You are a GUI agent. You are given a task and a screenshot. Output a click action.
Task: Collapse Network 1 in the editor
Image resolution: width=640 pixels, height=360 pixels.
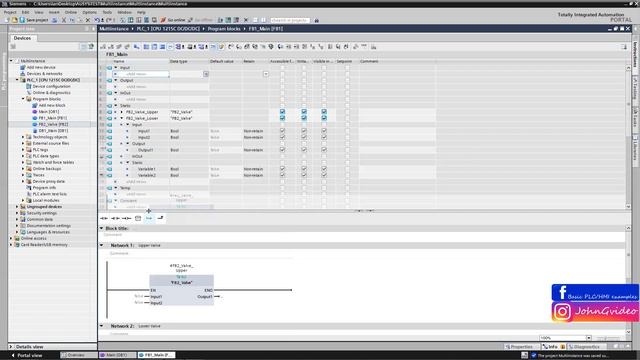click(102, 245)
